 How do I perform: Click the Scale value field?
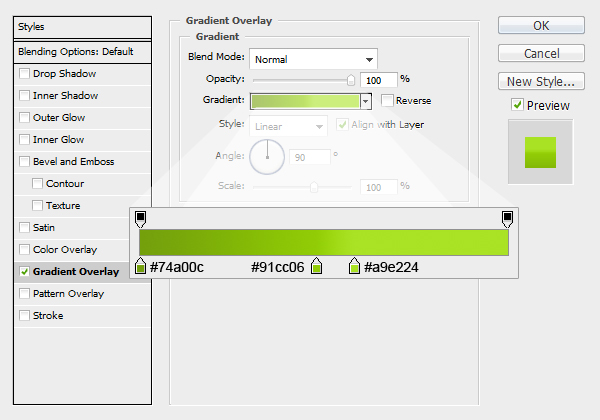pos(378,187)
